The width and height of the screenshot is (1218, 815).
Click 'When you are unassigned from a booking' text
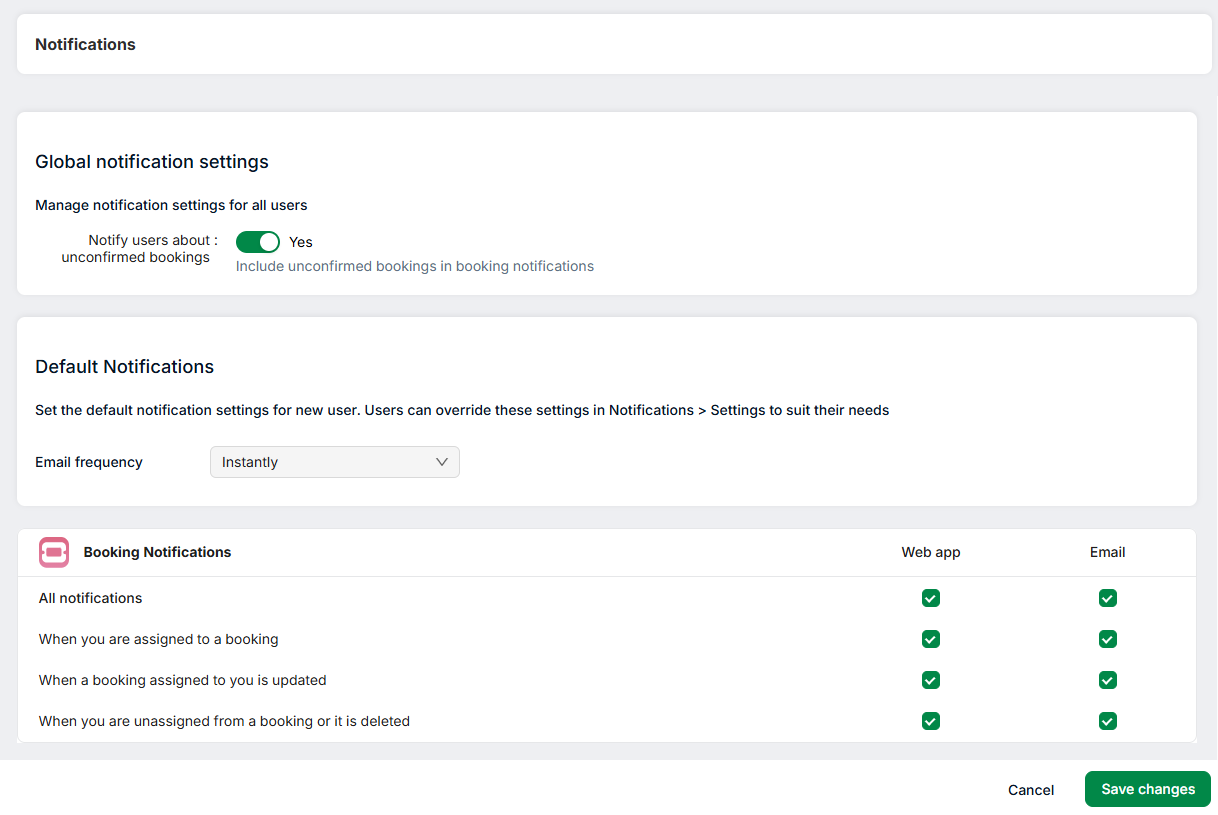point(224,721)
